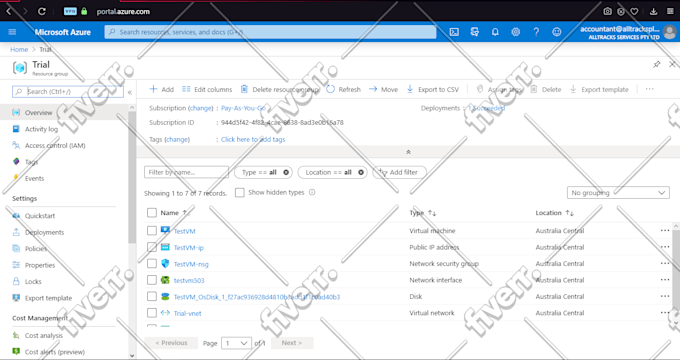Open the page number dropdown

click(x=236, y=343)
